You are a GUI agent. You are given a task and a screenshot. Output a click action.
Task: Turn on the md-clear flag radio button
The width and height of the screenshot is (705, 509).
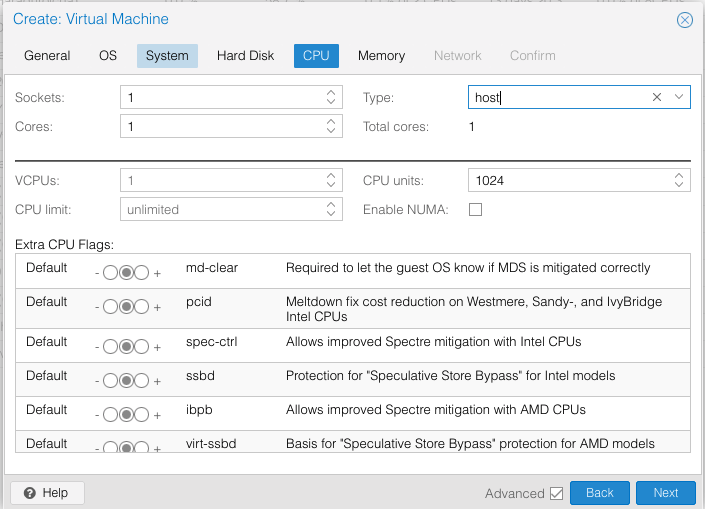click(142, 272)
